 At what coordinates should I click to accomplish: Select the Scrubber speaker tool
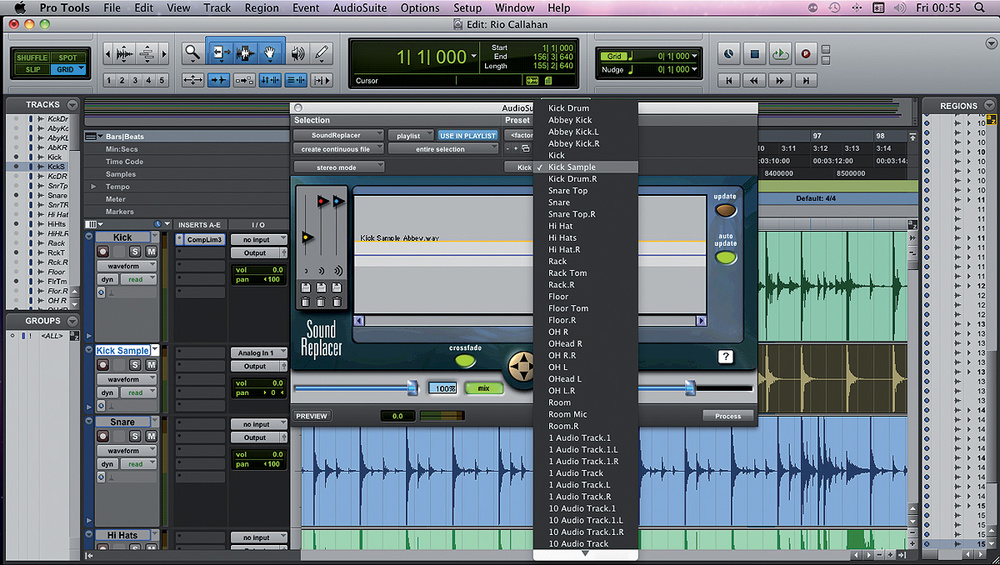pyautogui.click(x=298, y=54)
